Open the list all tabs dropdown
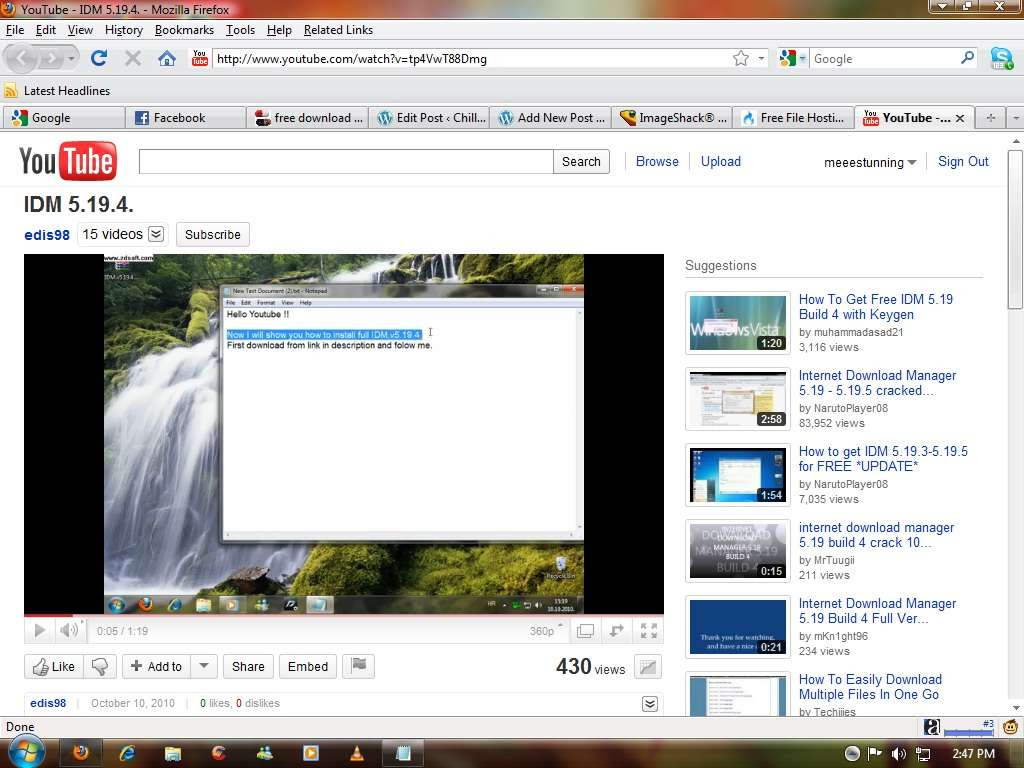The image size is (1024, 768). [x=1016, y=118]
